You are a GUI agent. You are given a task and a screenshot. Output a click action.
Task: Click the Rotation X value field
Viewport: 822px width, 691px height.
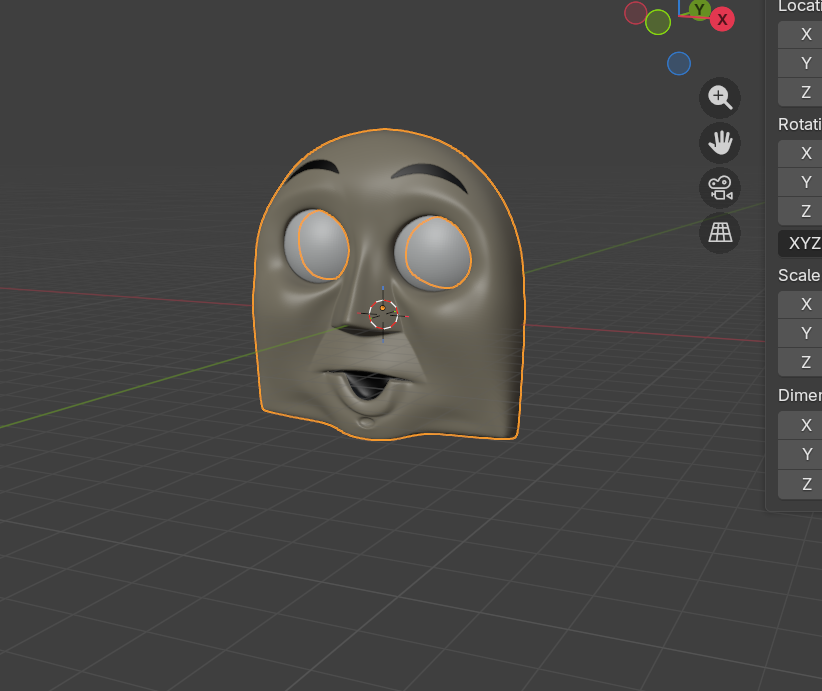[x=800, y=153]
